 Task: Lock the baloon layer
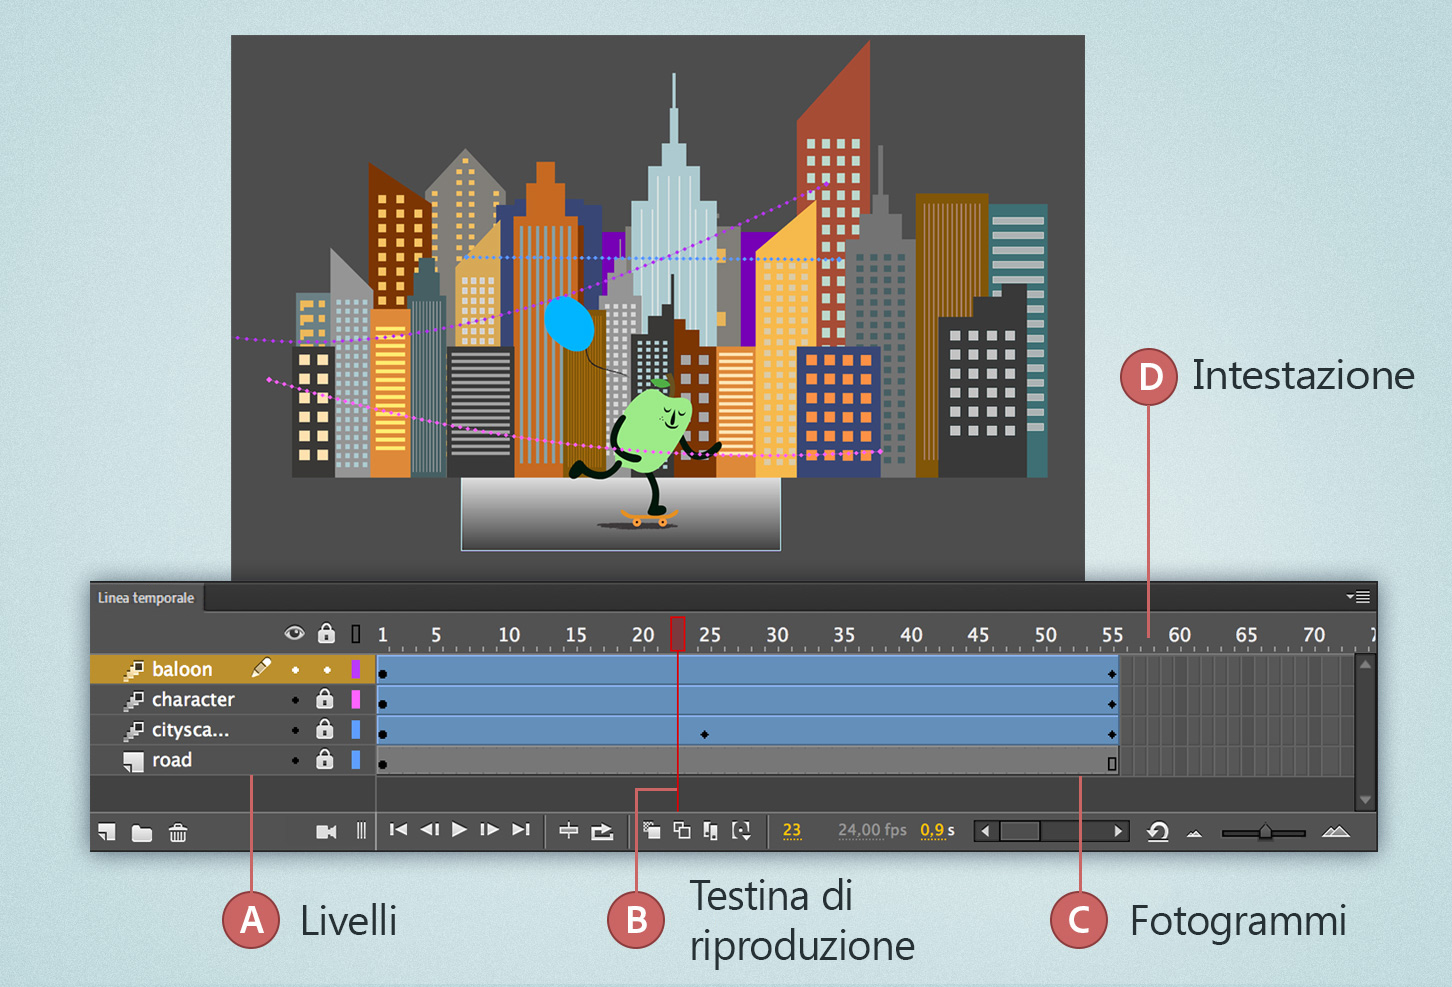[327, 670]
